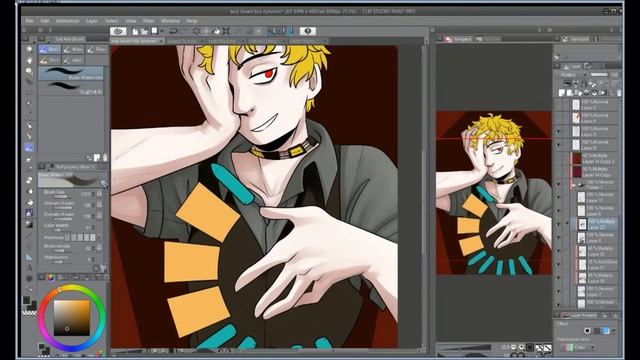Screen dimensions: 640x360
Task: Open the Edit menu
Action: click(x=45, y=20)
